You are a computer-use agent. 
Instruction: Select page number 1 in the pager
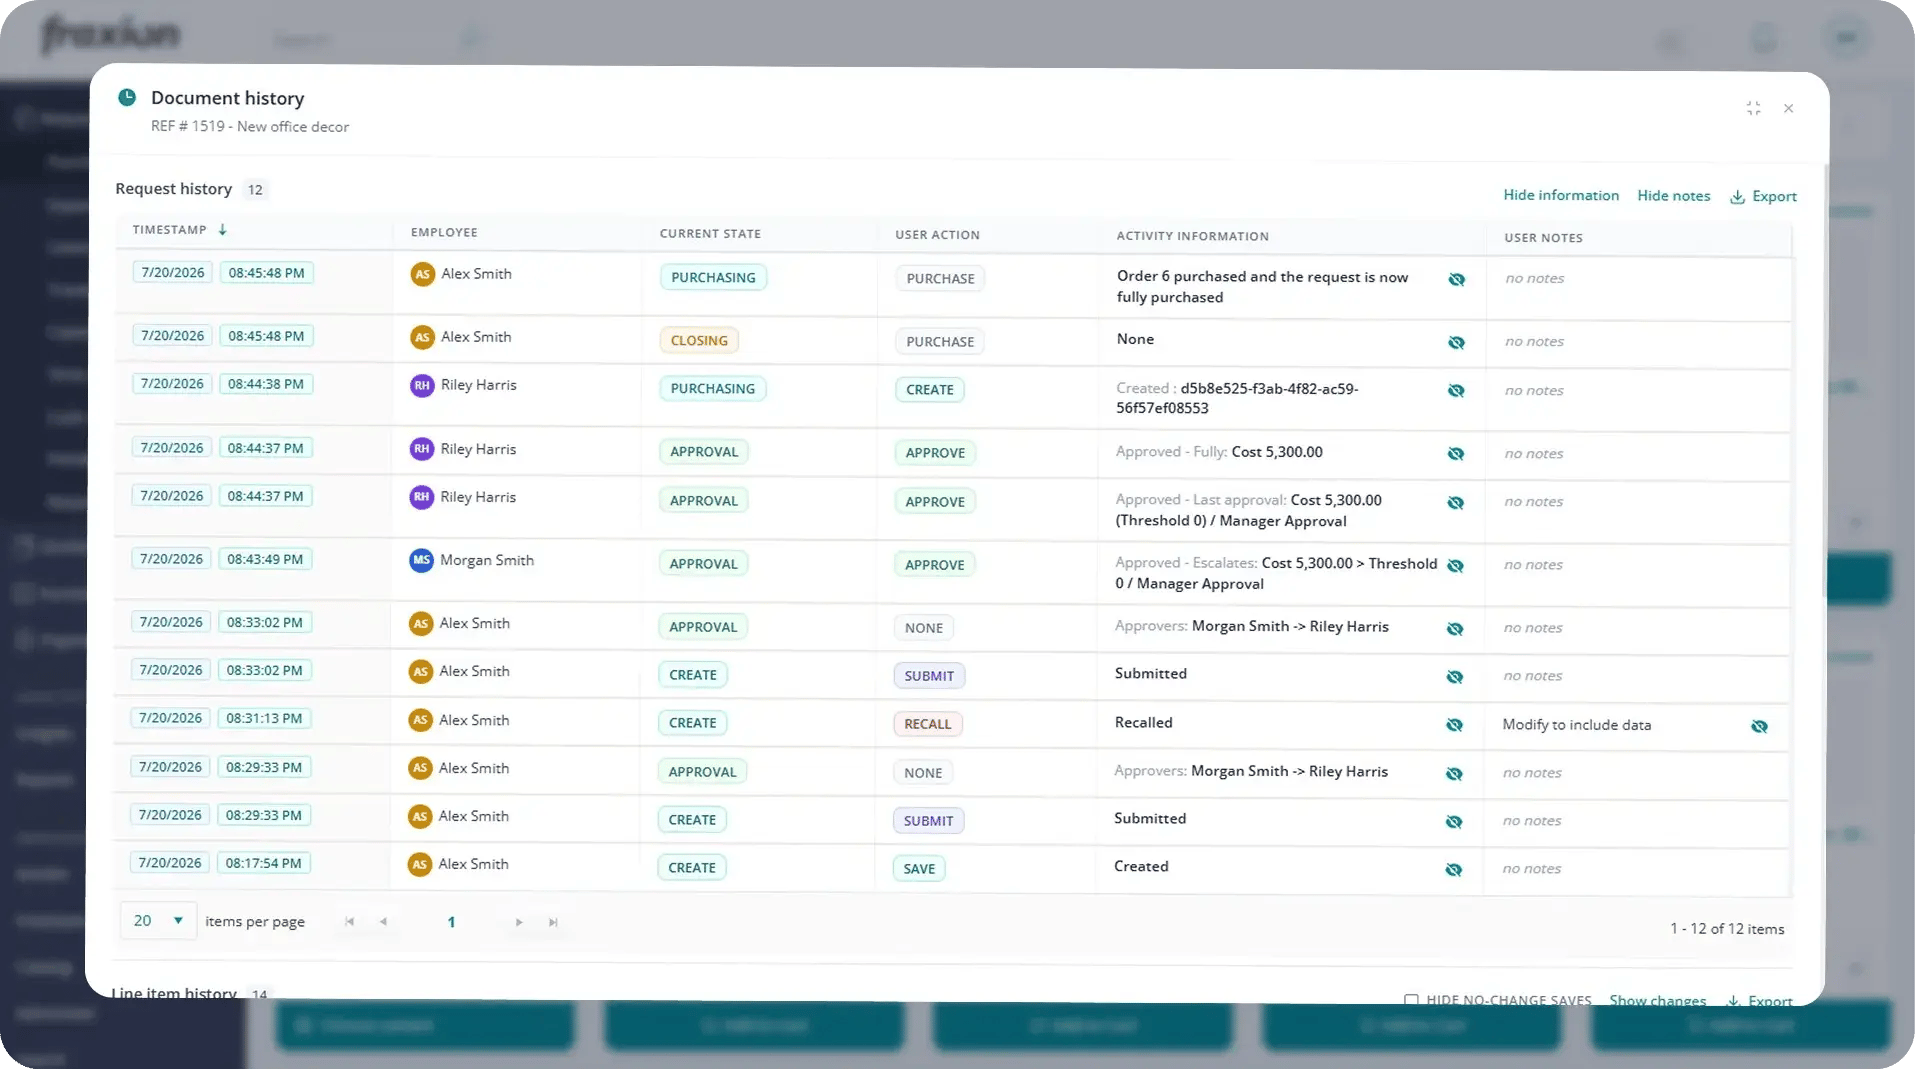click(x=451, y=922)
